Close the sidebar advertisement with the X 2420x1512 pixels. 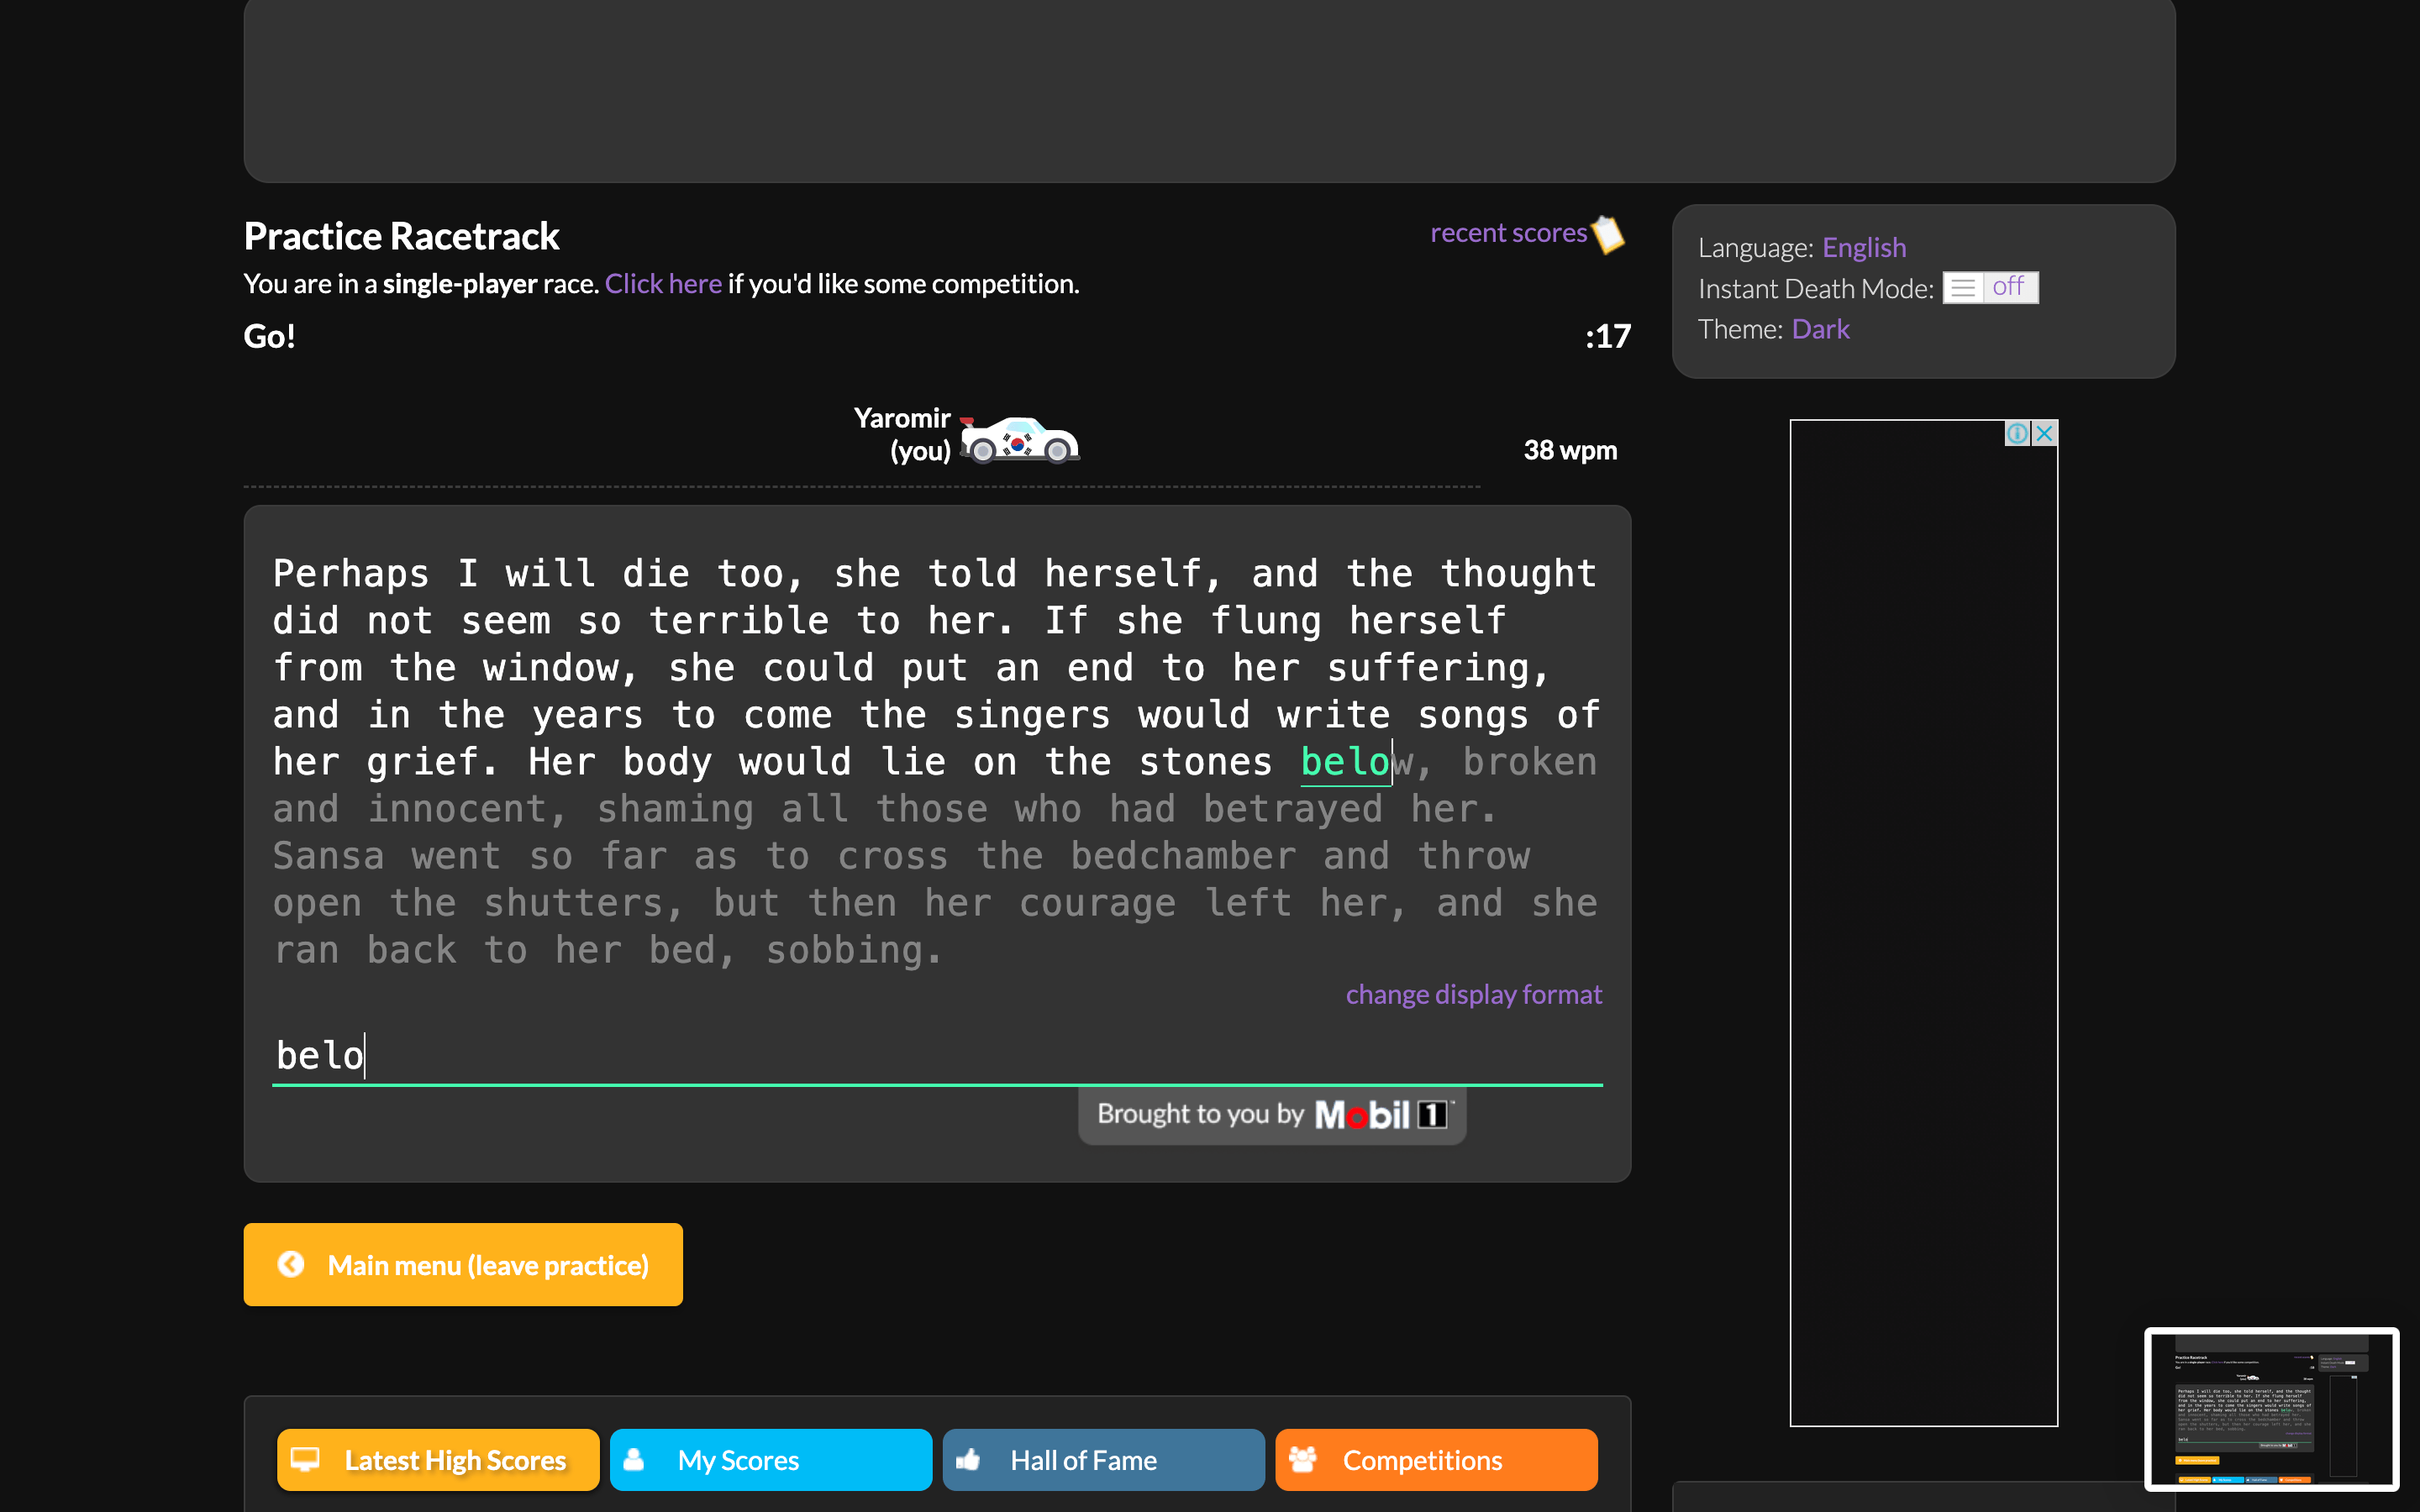click(2046, 433)
